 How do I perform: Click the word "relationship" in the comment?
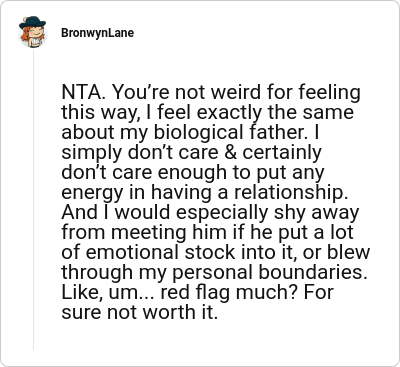coord(289,193)
